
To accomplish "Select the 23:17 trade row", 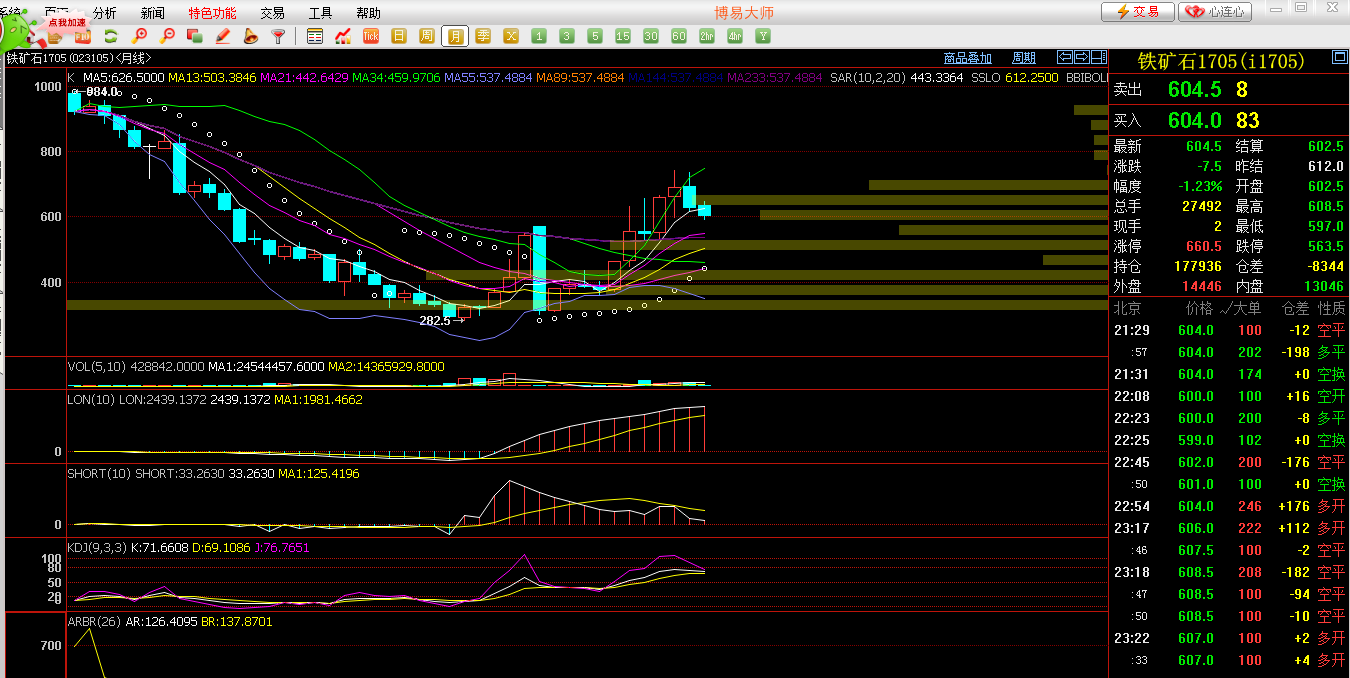I will pos(1229,528).
